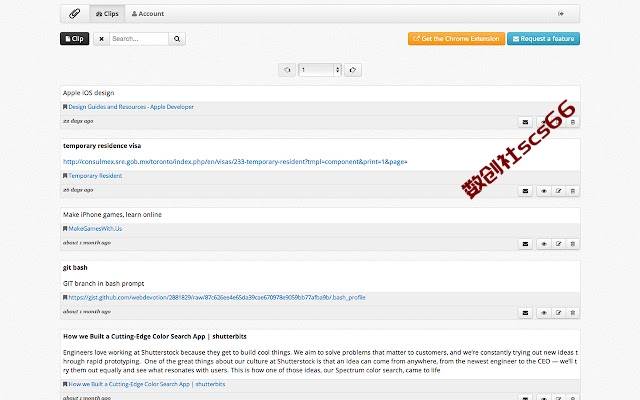Delete the temporary residence visa clip
Image resolution: width=640 pixels, height=400 pixels.
click(573, 191)
